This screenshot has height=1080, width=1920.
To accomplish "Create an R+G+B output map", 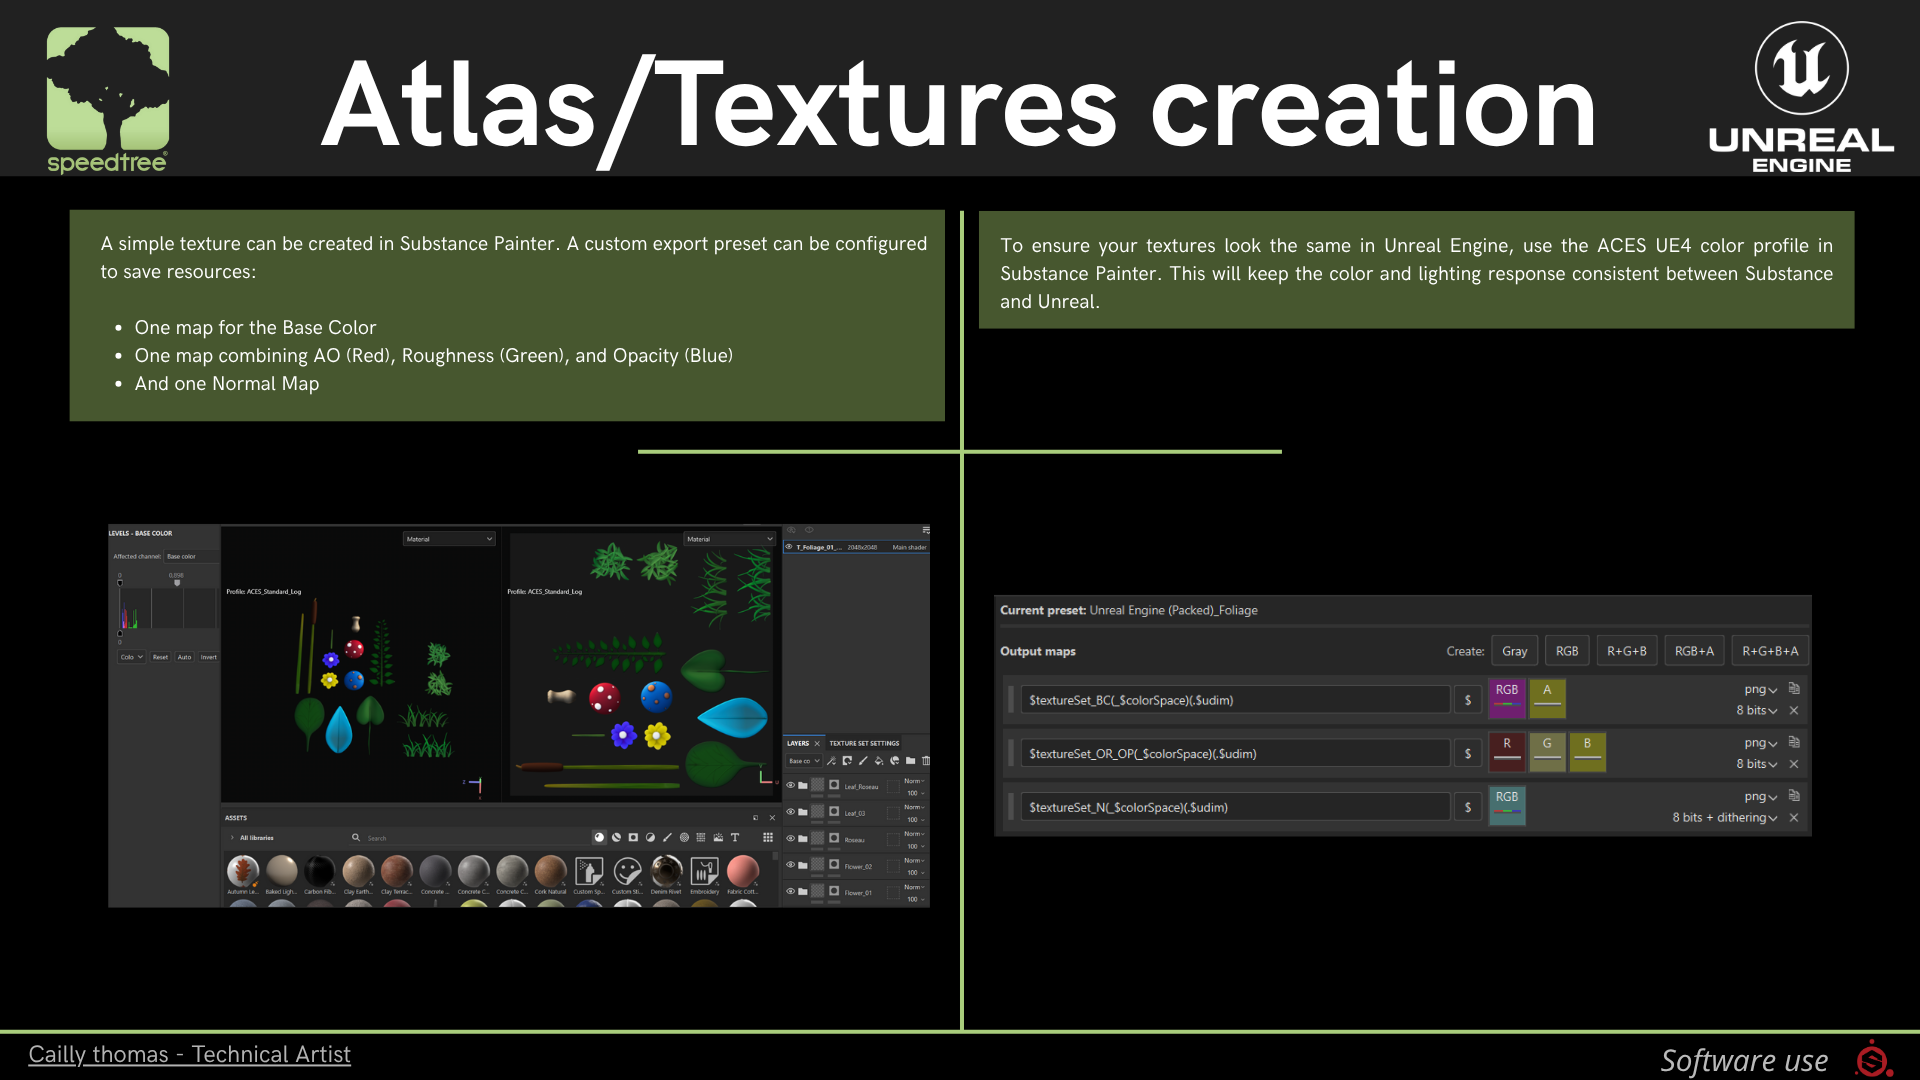I will click(1626, 651).
